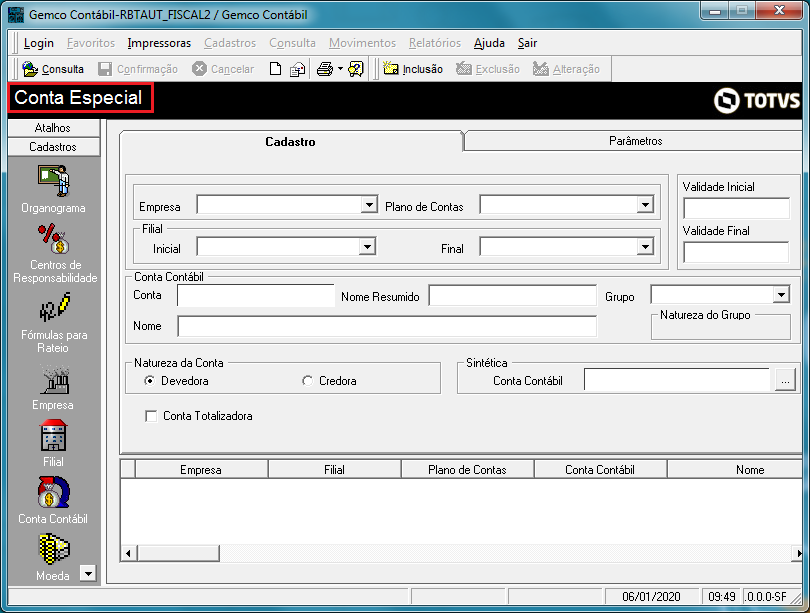Click the Empresa grid column header
The width and height of the screenshot is (810, 613).
[201, 469]
